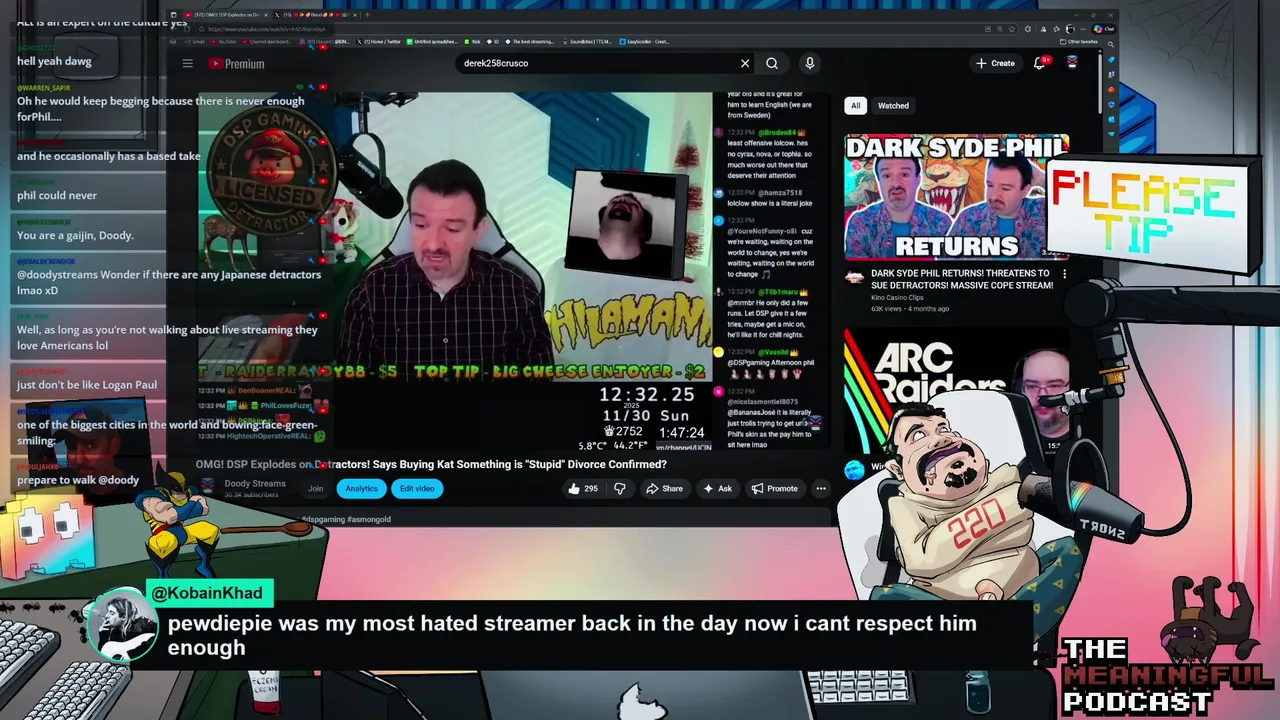Open the ARC Raiders video thumbnail
This screenshot has height=720, width=1280.
click(957, 390)
